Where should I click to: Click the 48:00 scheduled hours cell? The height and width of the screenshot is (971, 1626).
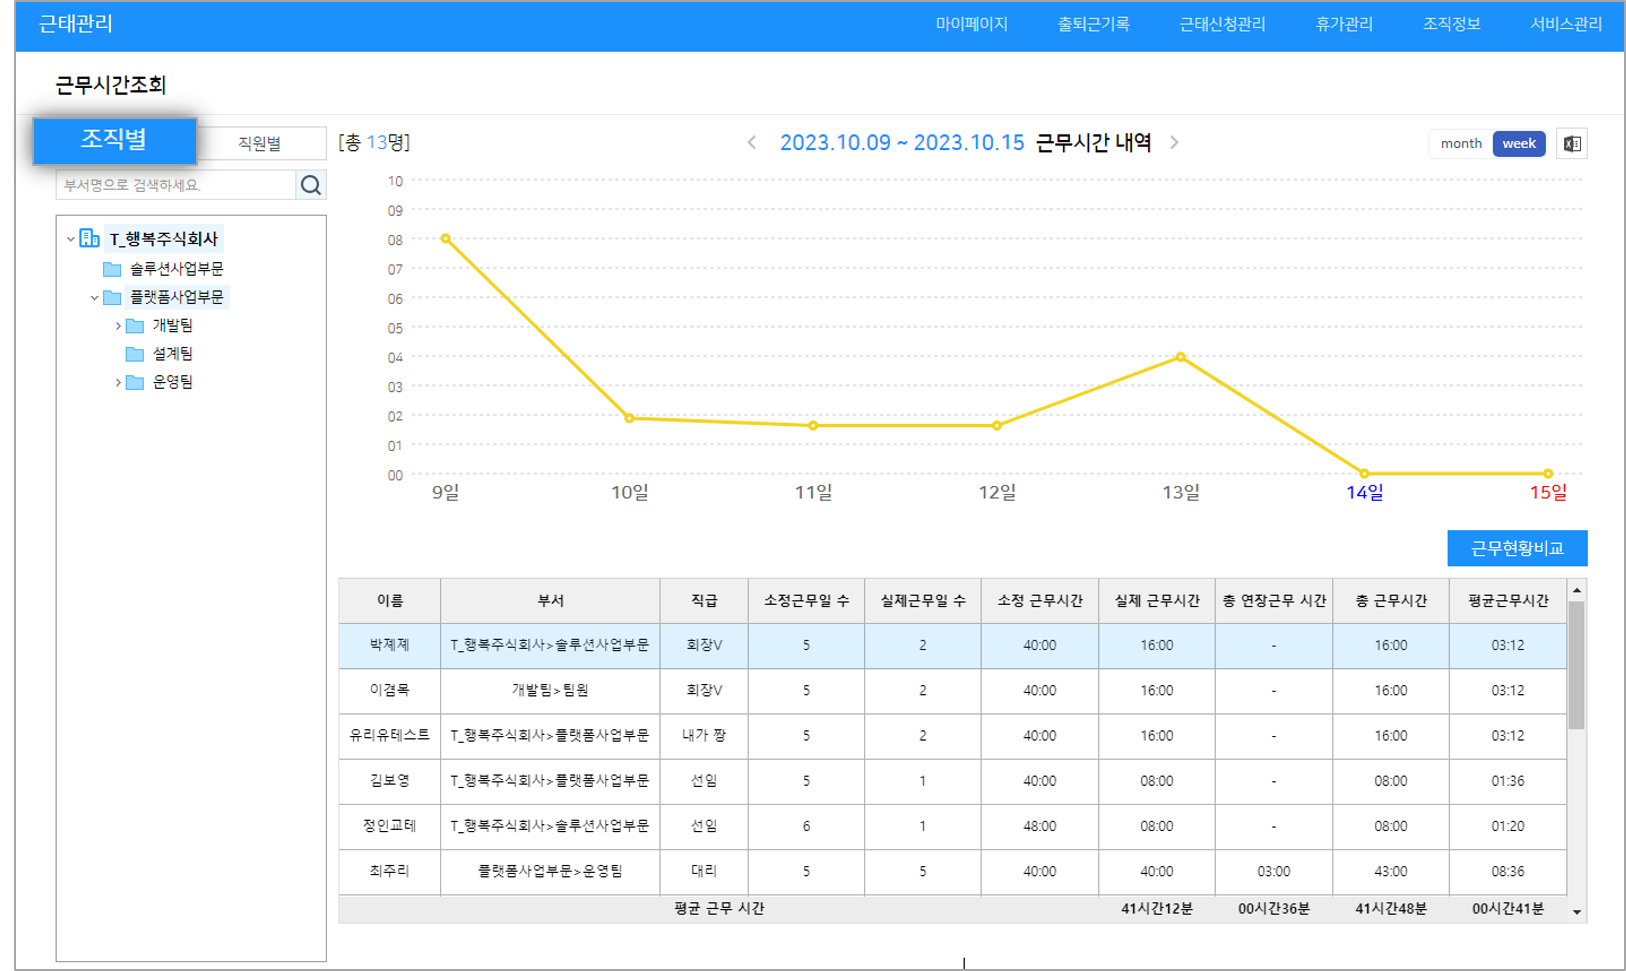(x=1040, y=827)
